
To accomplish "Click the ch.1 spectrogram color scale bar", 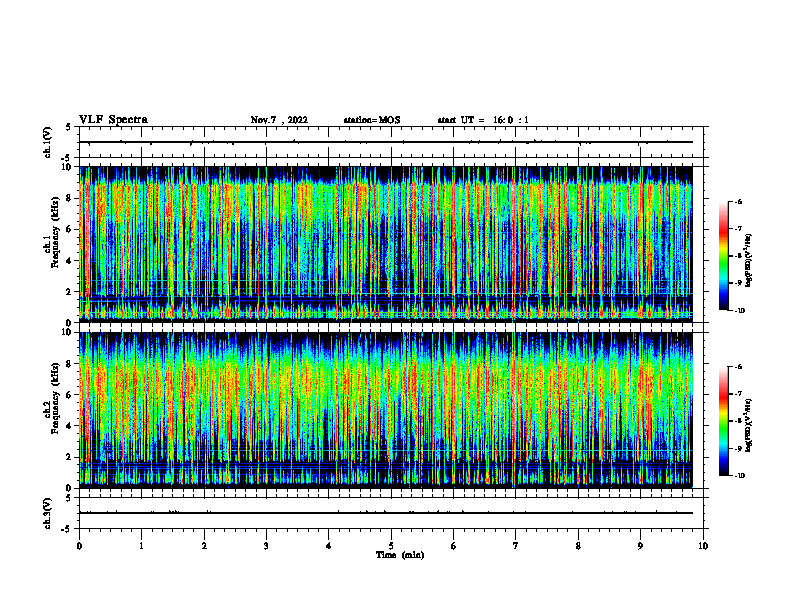I will pos(724,256).
